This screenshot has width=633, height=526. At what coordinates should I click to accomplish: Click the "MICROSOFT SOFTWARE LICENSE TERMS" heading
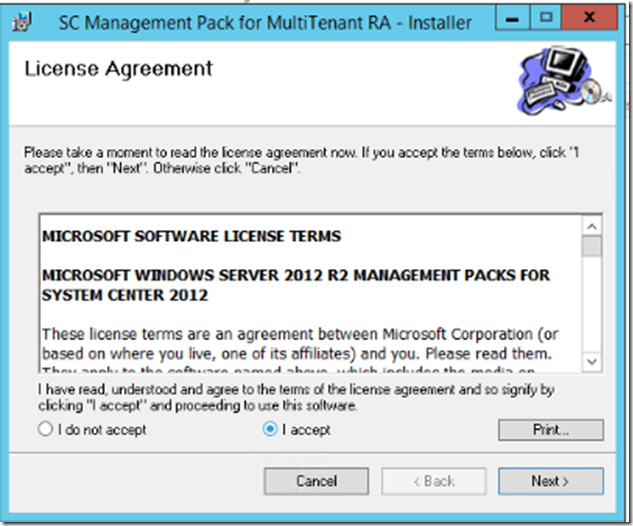[x=192, y=237]
